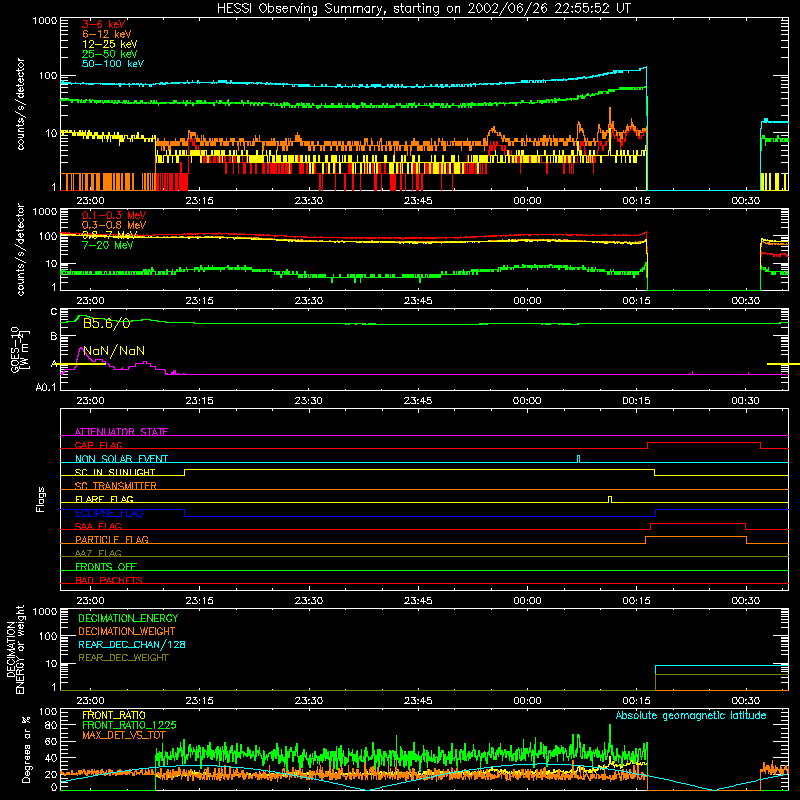Click the REAR_DEC_WEIGHT legend entry
The height and width of the screenshot is (800, 800).
(123, 658)
